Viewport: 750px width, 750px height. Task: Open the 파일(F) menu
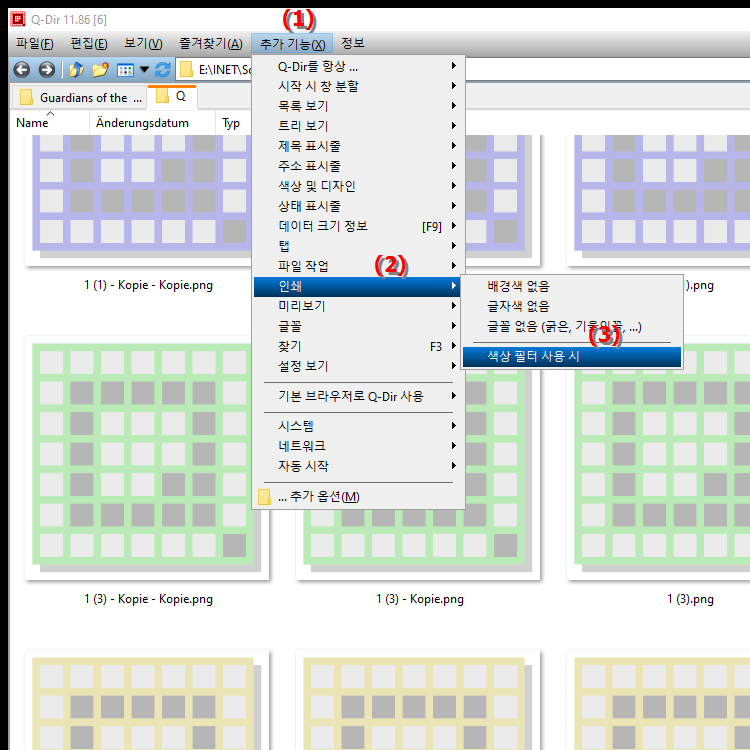tap(34, 44)
